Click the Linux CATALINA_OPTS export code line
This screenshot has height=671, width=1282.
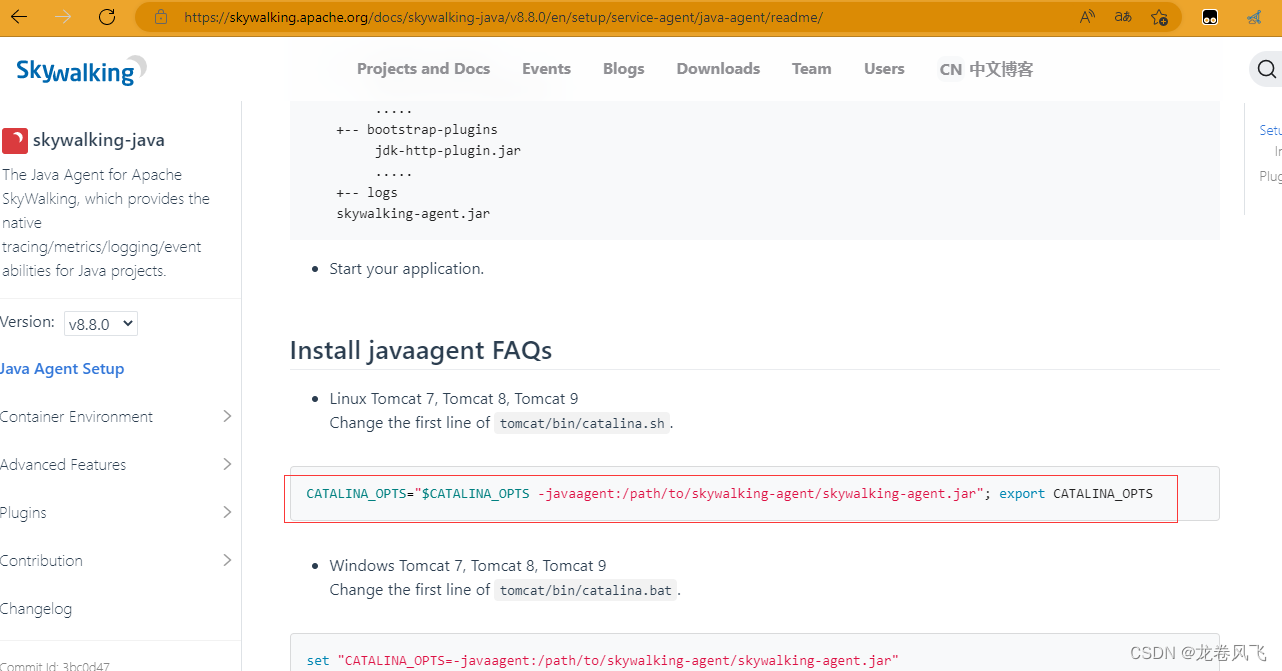click(x=729, y=494)
